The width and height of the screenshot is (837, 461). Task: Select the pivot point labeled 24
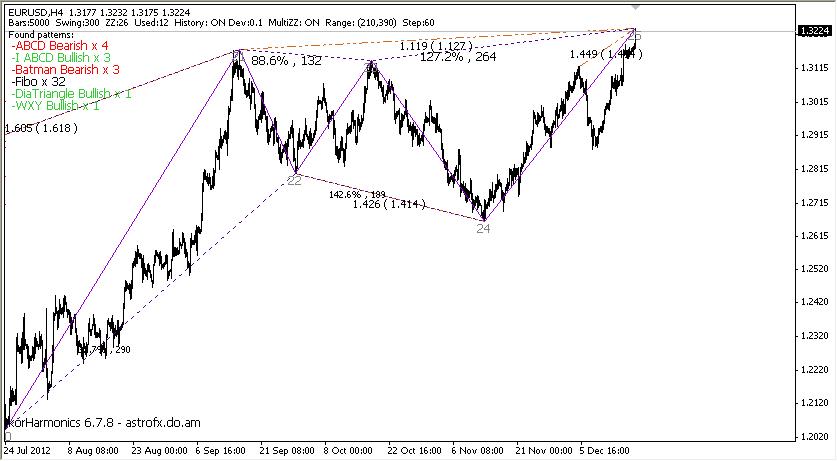tap(483, 229)
